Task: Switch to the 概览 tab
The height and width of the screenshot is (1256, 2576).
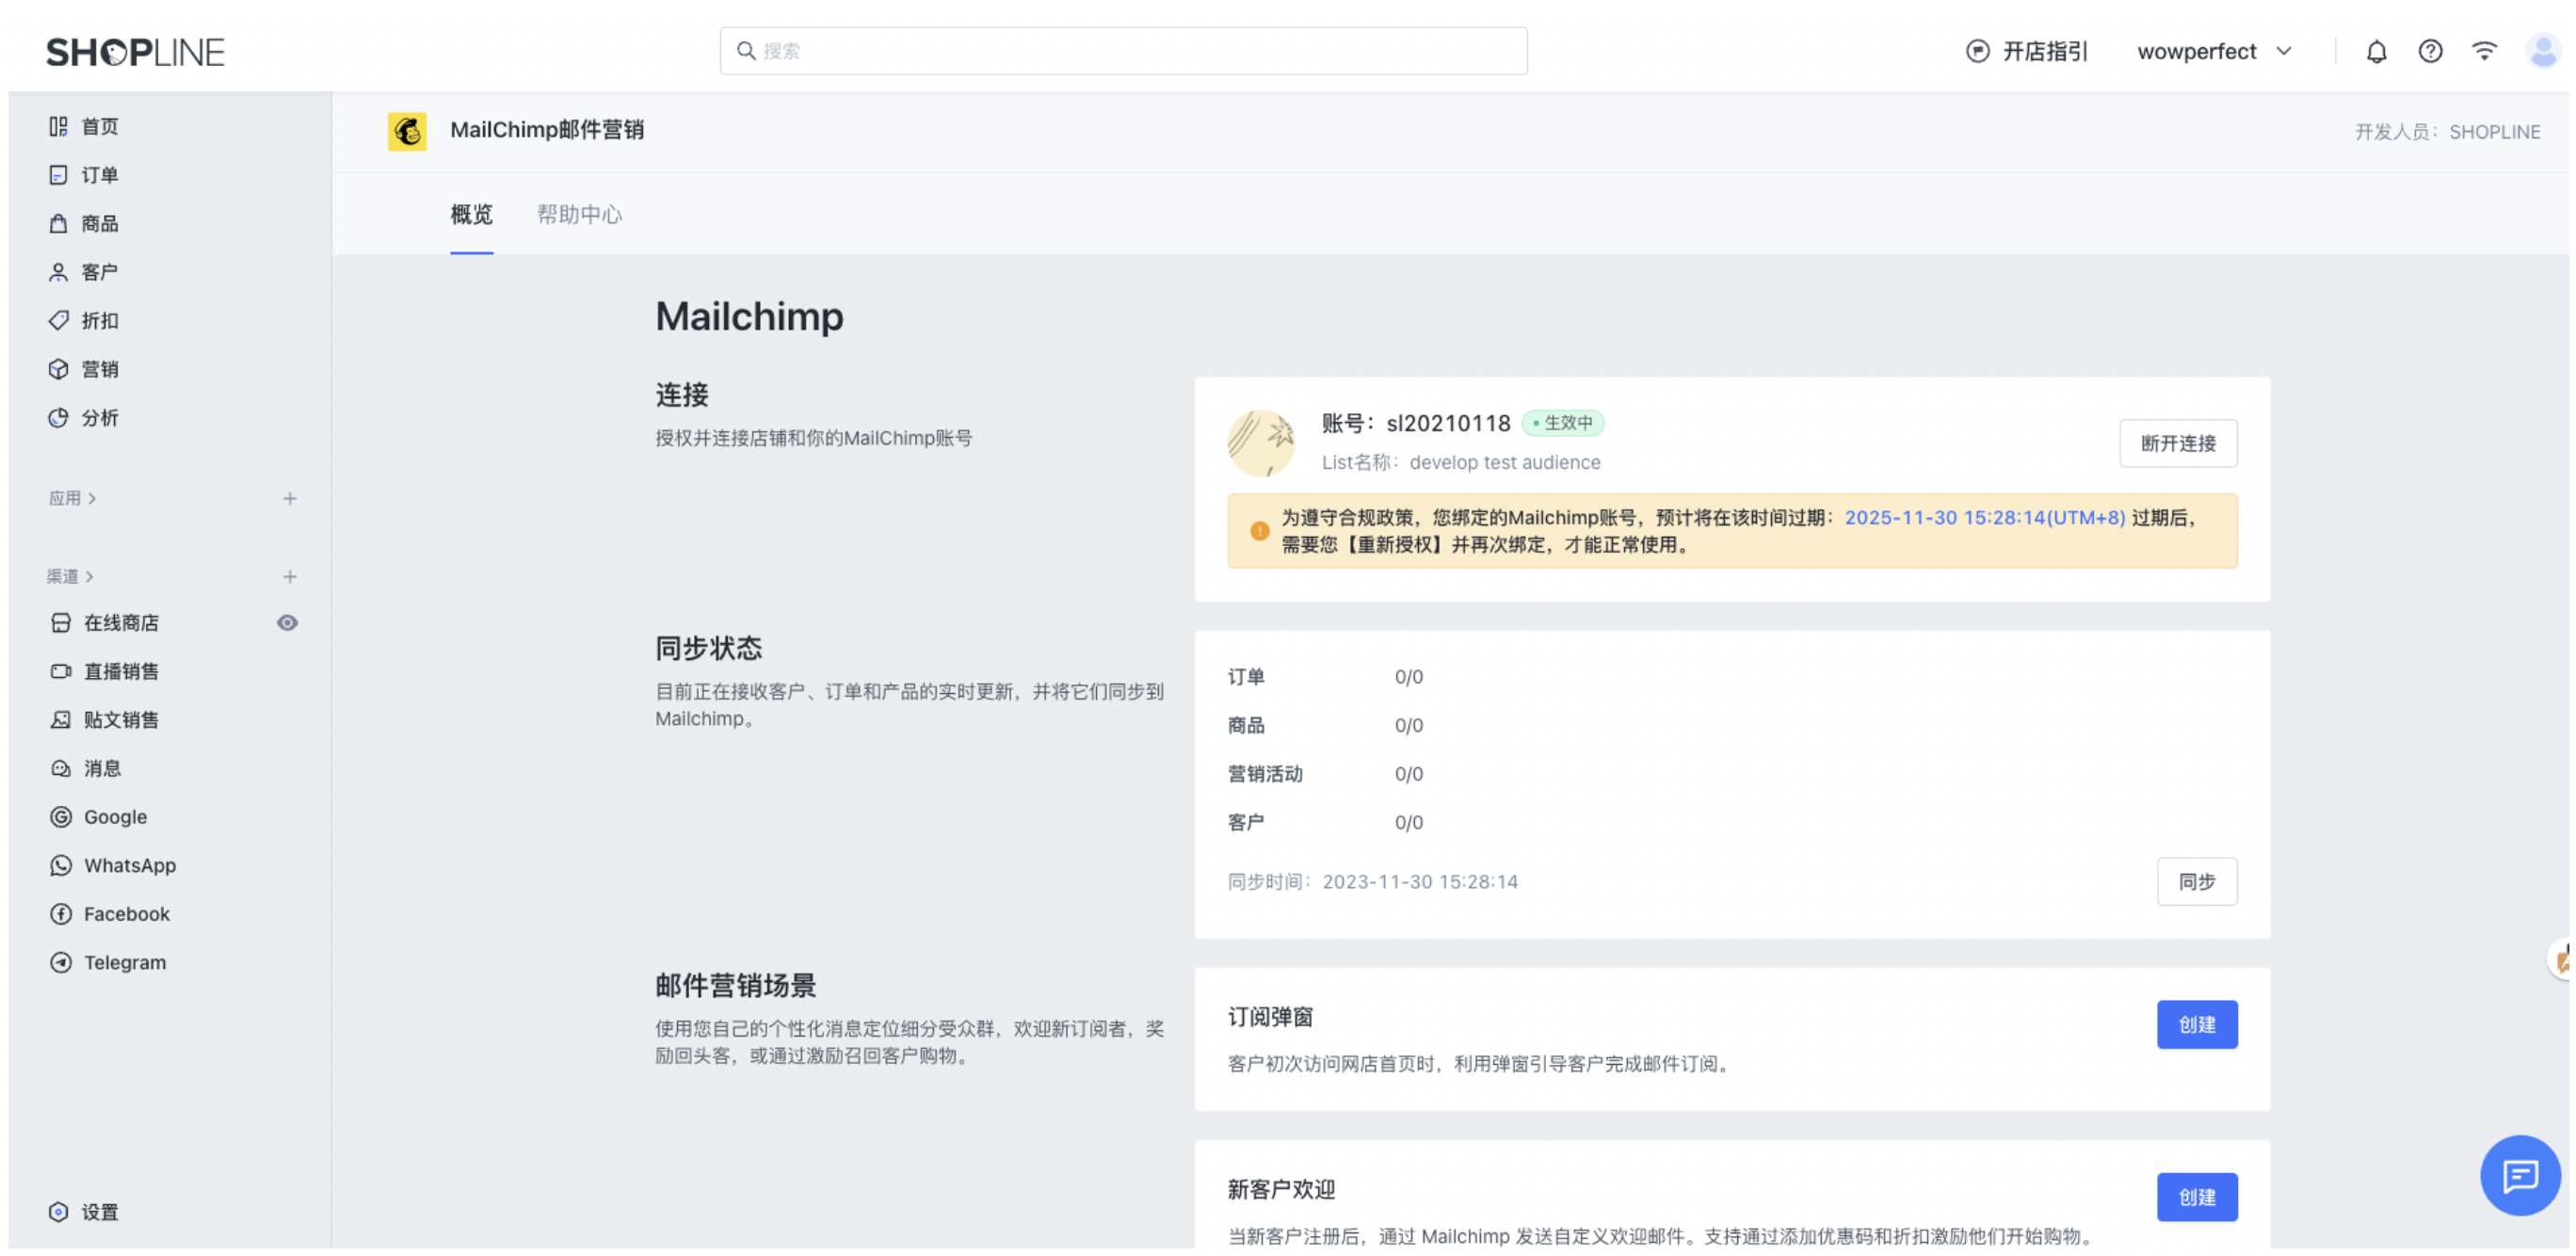Action: pos(471,214)
